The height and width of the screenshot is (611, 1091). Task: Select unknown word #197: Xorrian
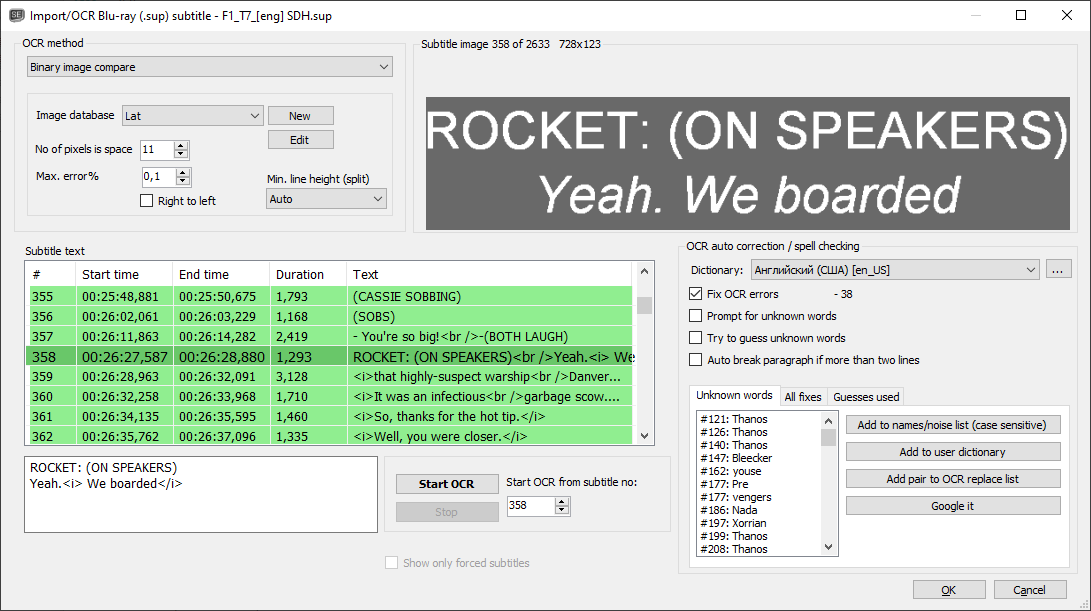[x=733, y=523]
